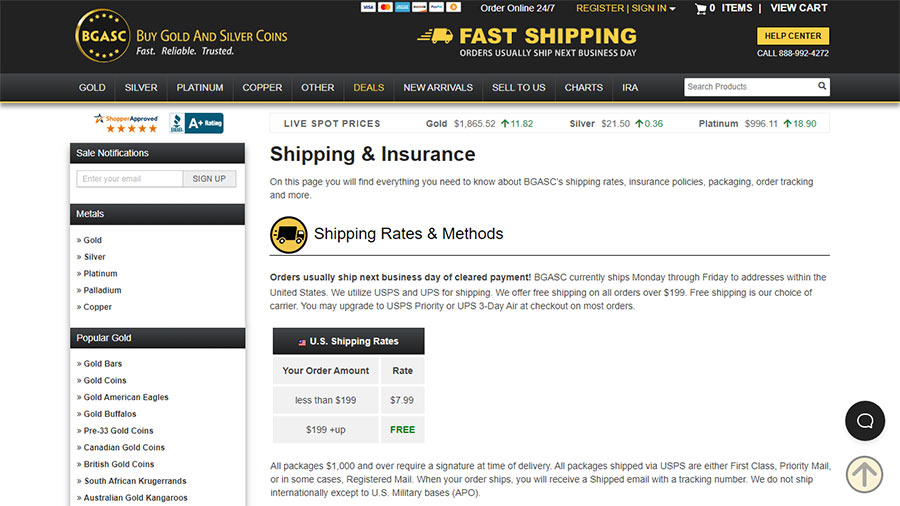Open the Shopper Approved rating badge
The height and width of the screenshot is (506, 900).
pyautogui.click(x=126, y=123)
